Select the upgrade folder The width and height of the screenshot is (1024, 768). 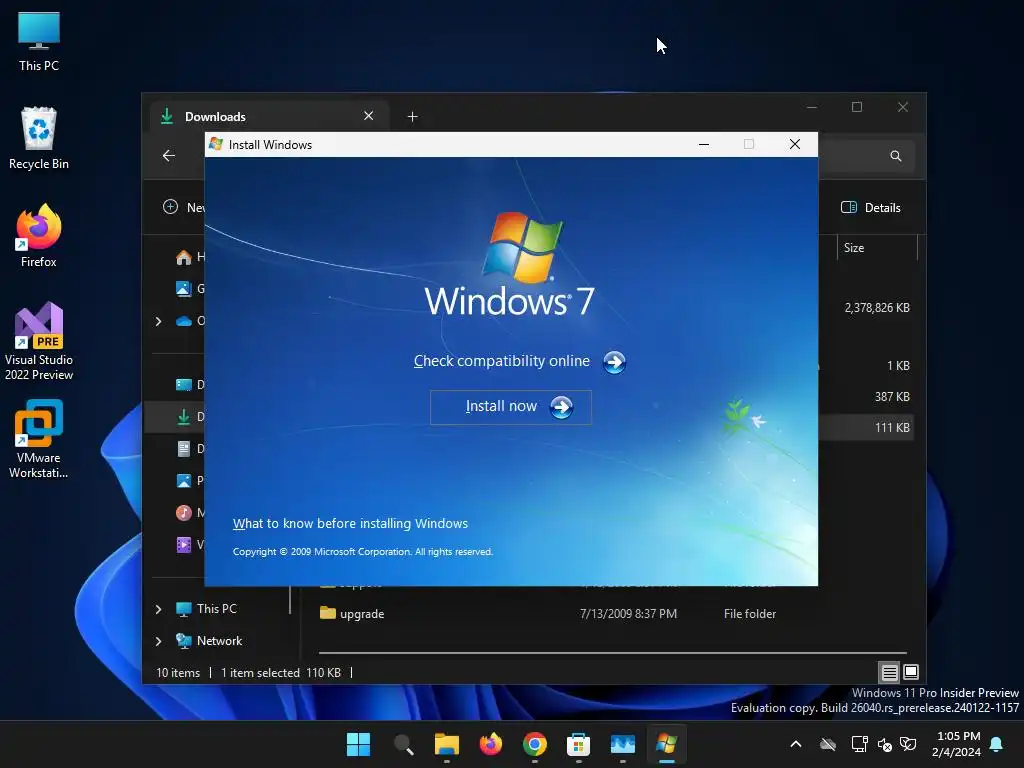tap(352, 613)
